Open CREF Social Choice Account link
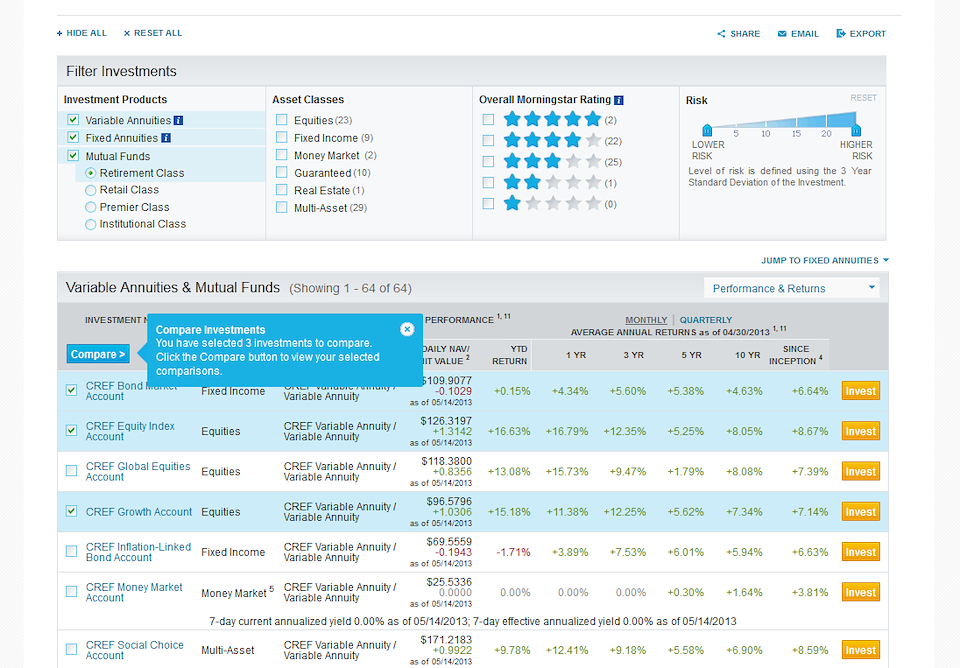The image size is (960, 668). [x=135, y=650]
